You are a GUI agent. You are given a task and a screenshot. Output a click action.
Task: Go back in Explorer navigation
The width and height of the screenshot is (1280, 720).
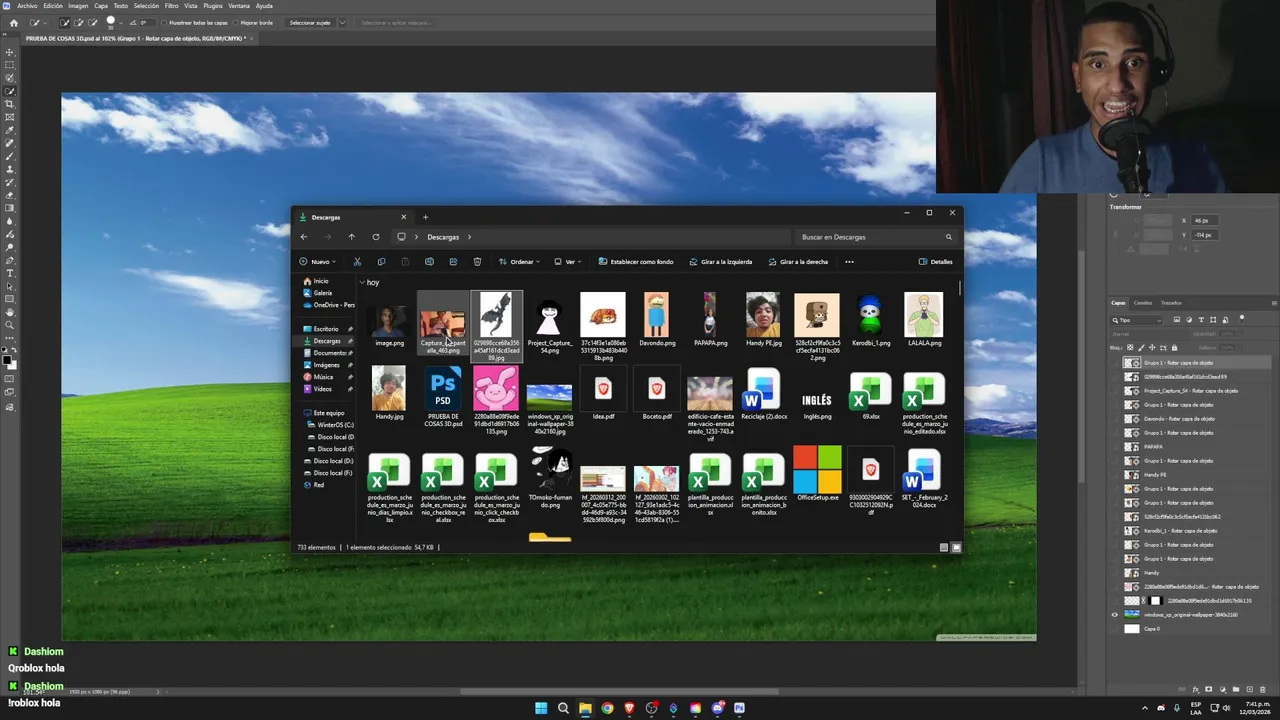(304, 237)
